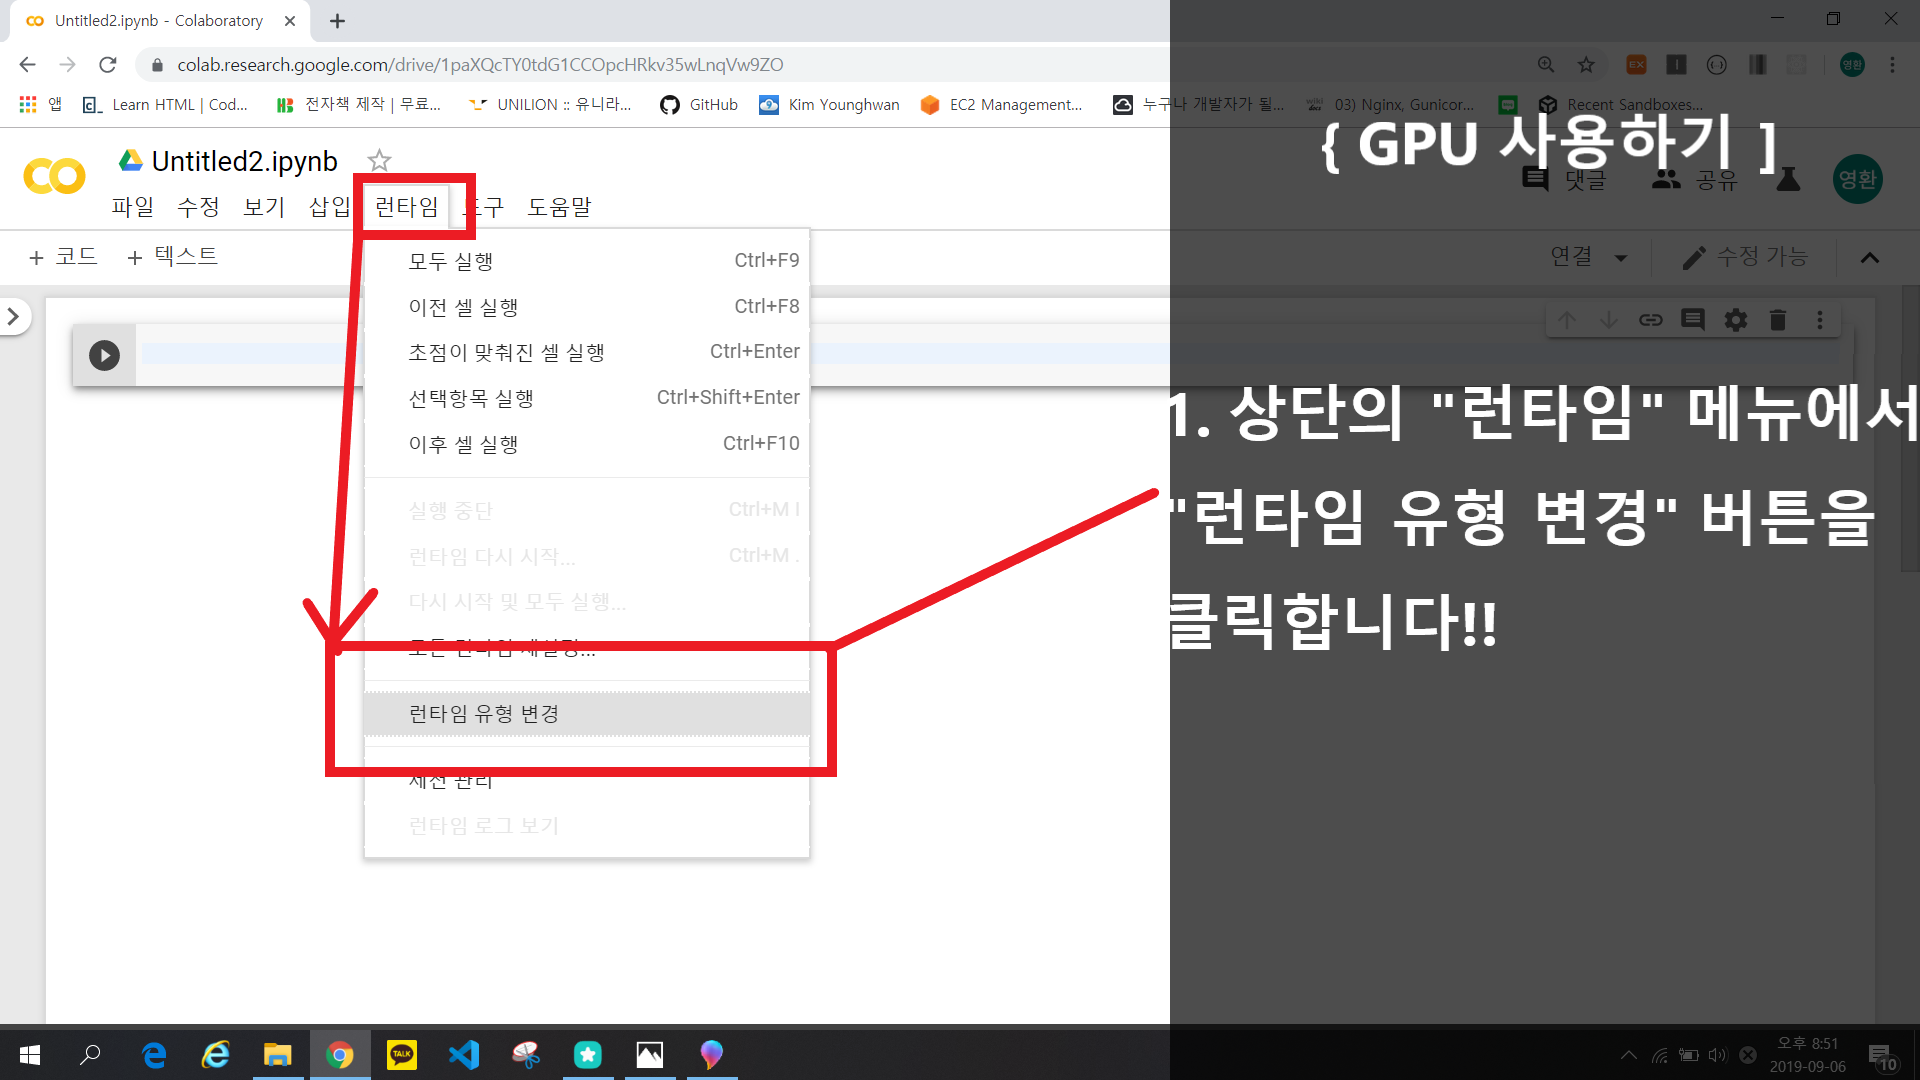Click the GitHub bookmark link
Image resolution: width=1920 pixels, height=1080 pixels.
pyautogui.click(x=699, y=105)
